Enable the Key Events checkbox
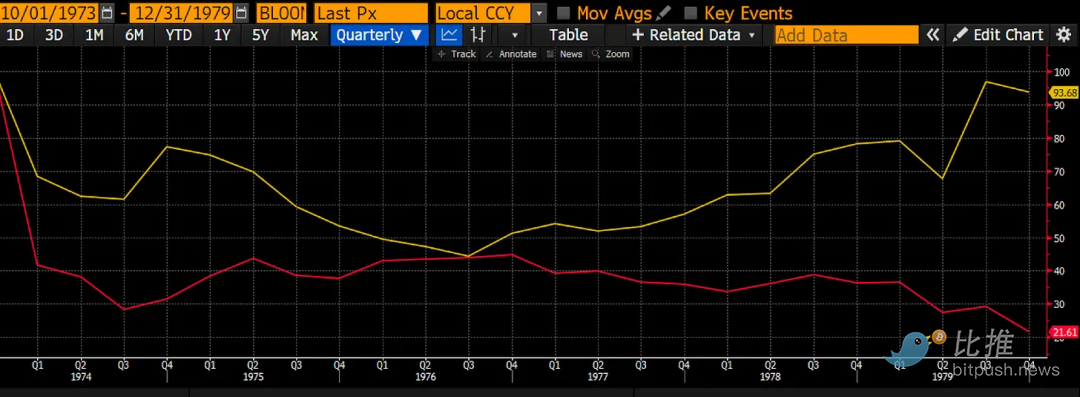 tap(691, 13)
